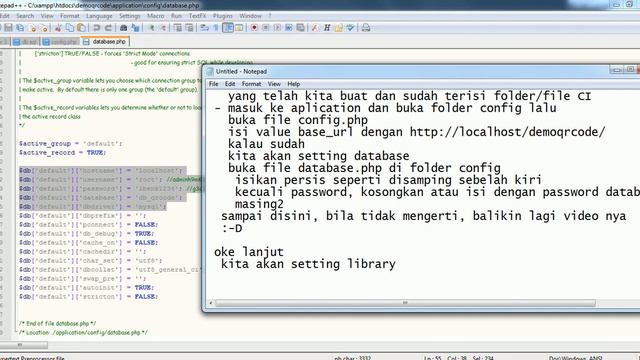Switch to the database.php tab
Image resolution: width=640 pixels, height=360 pixels.
click(x=105, y=42)
